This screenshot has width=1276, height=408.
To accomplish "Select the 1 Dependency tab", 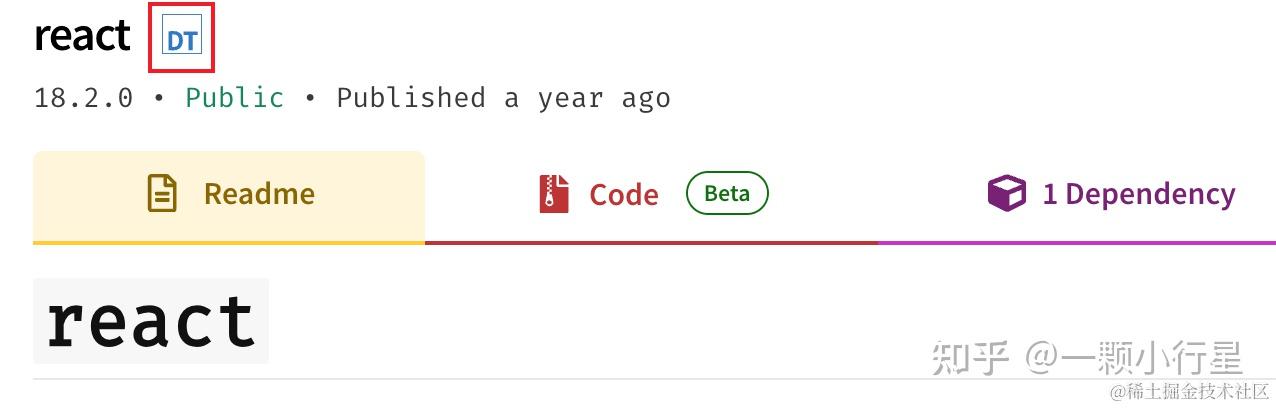I will [1077, 195].
